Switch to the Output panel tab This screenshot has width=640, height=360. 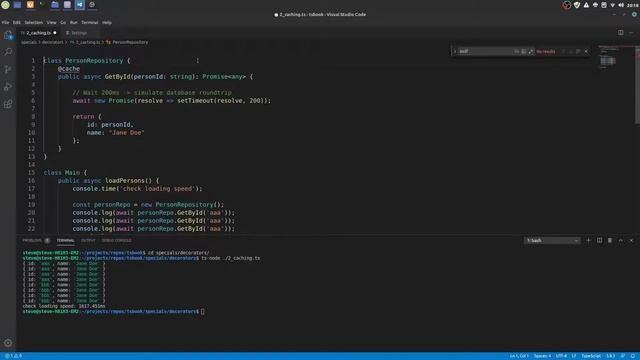coord(88,240)
